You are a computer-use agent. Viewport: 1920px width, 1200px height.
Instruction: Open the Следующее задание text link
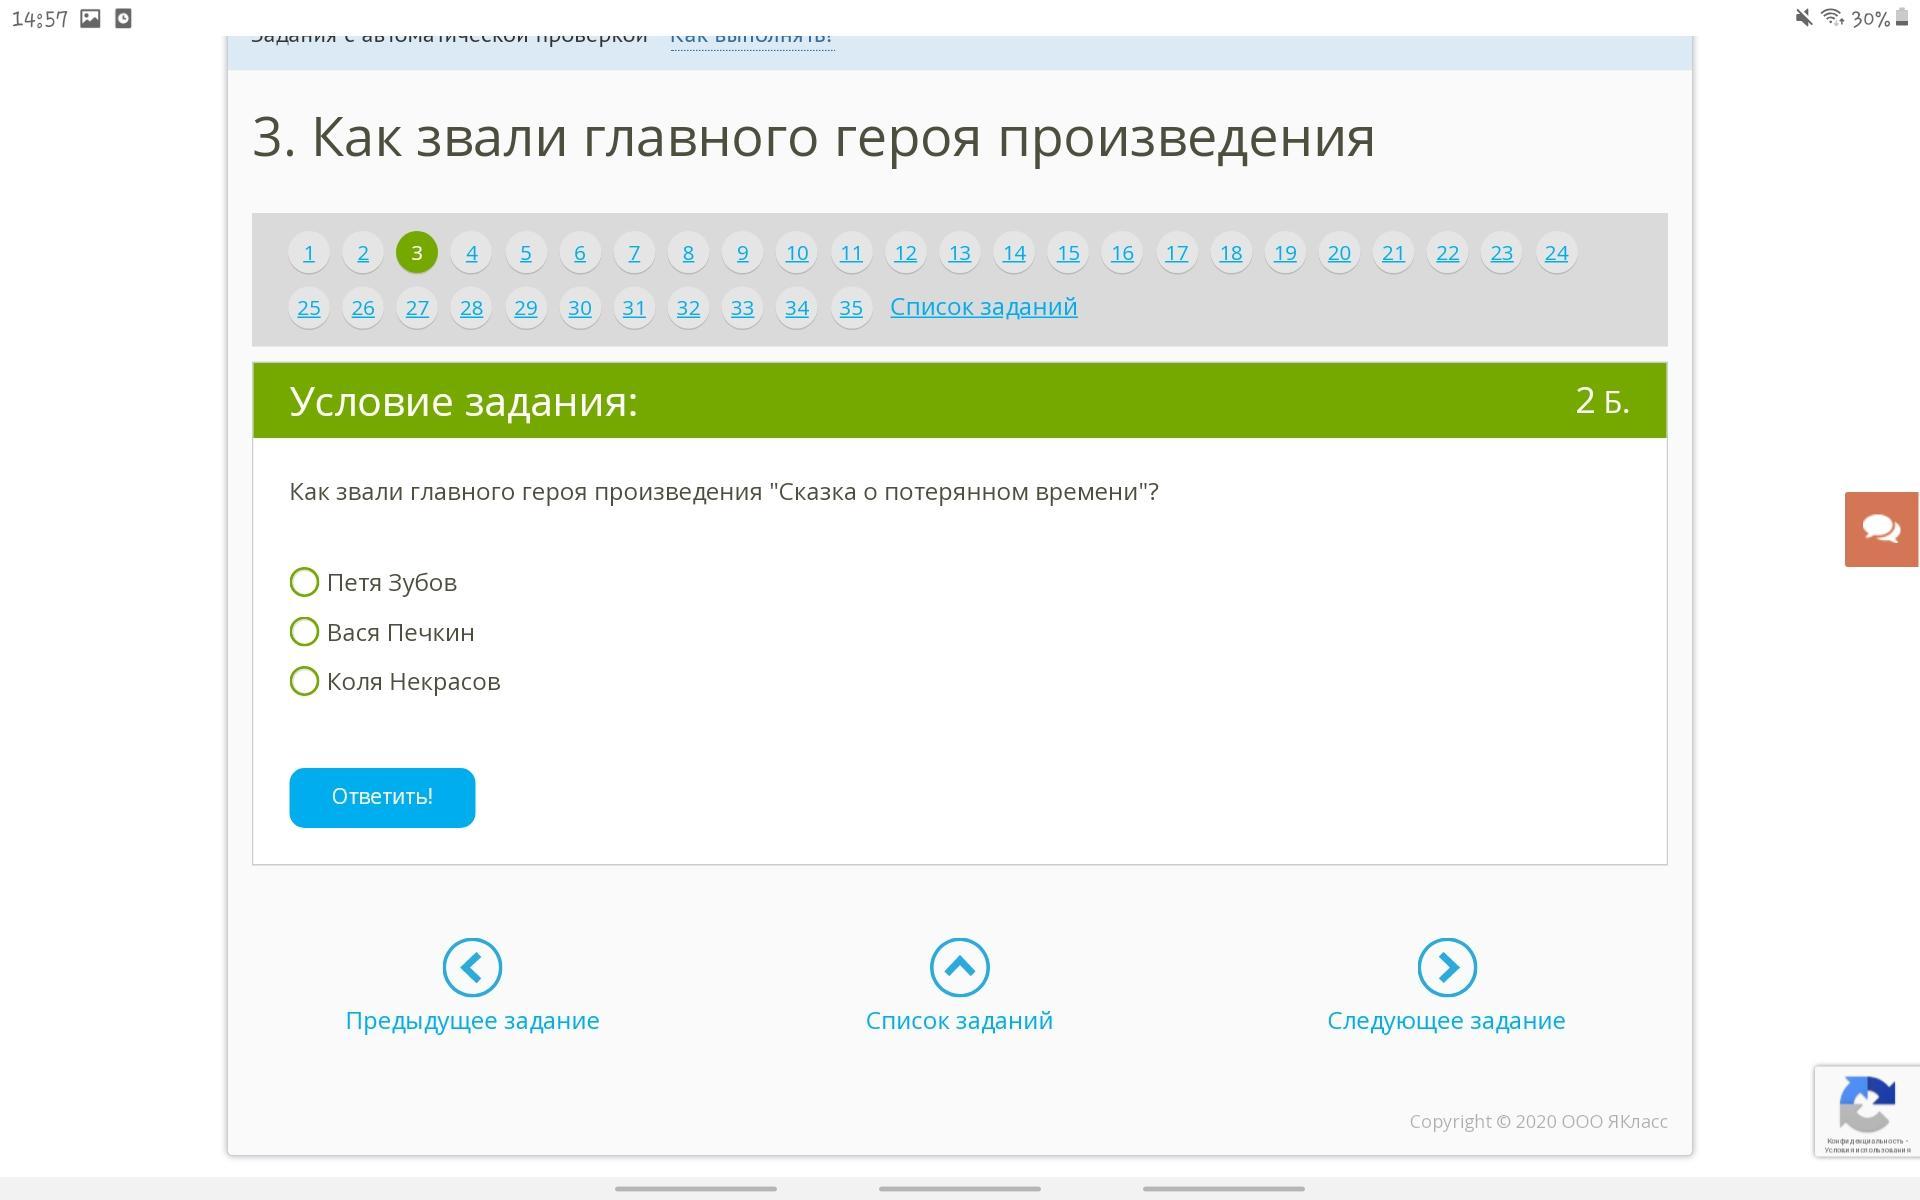(x=1445, y=1020)
